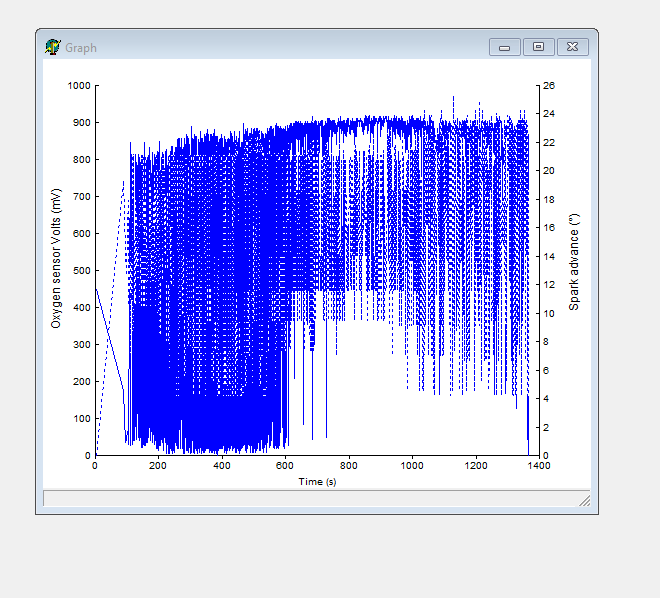Minimize the Graph window
The image size is (660, 598).
pyautogui.click(x=505, y=47)
